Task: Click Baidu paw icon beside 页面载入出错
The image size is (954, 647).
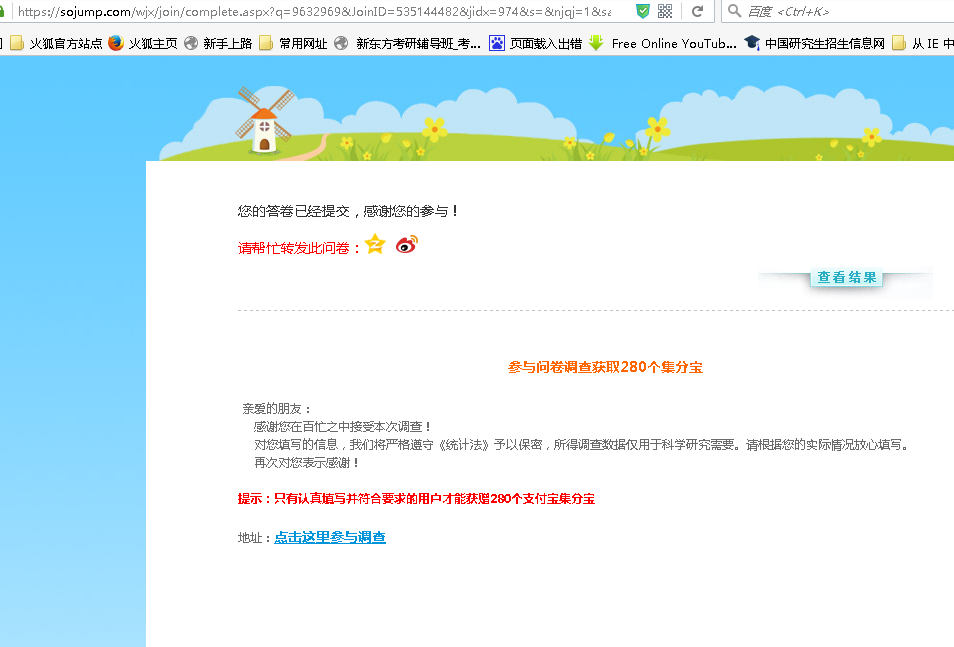Action: (x=497, y=43)
